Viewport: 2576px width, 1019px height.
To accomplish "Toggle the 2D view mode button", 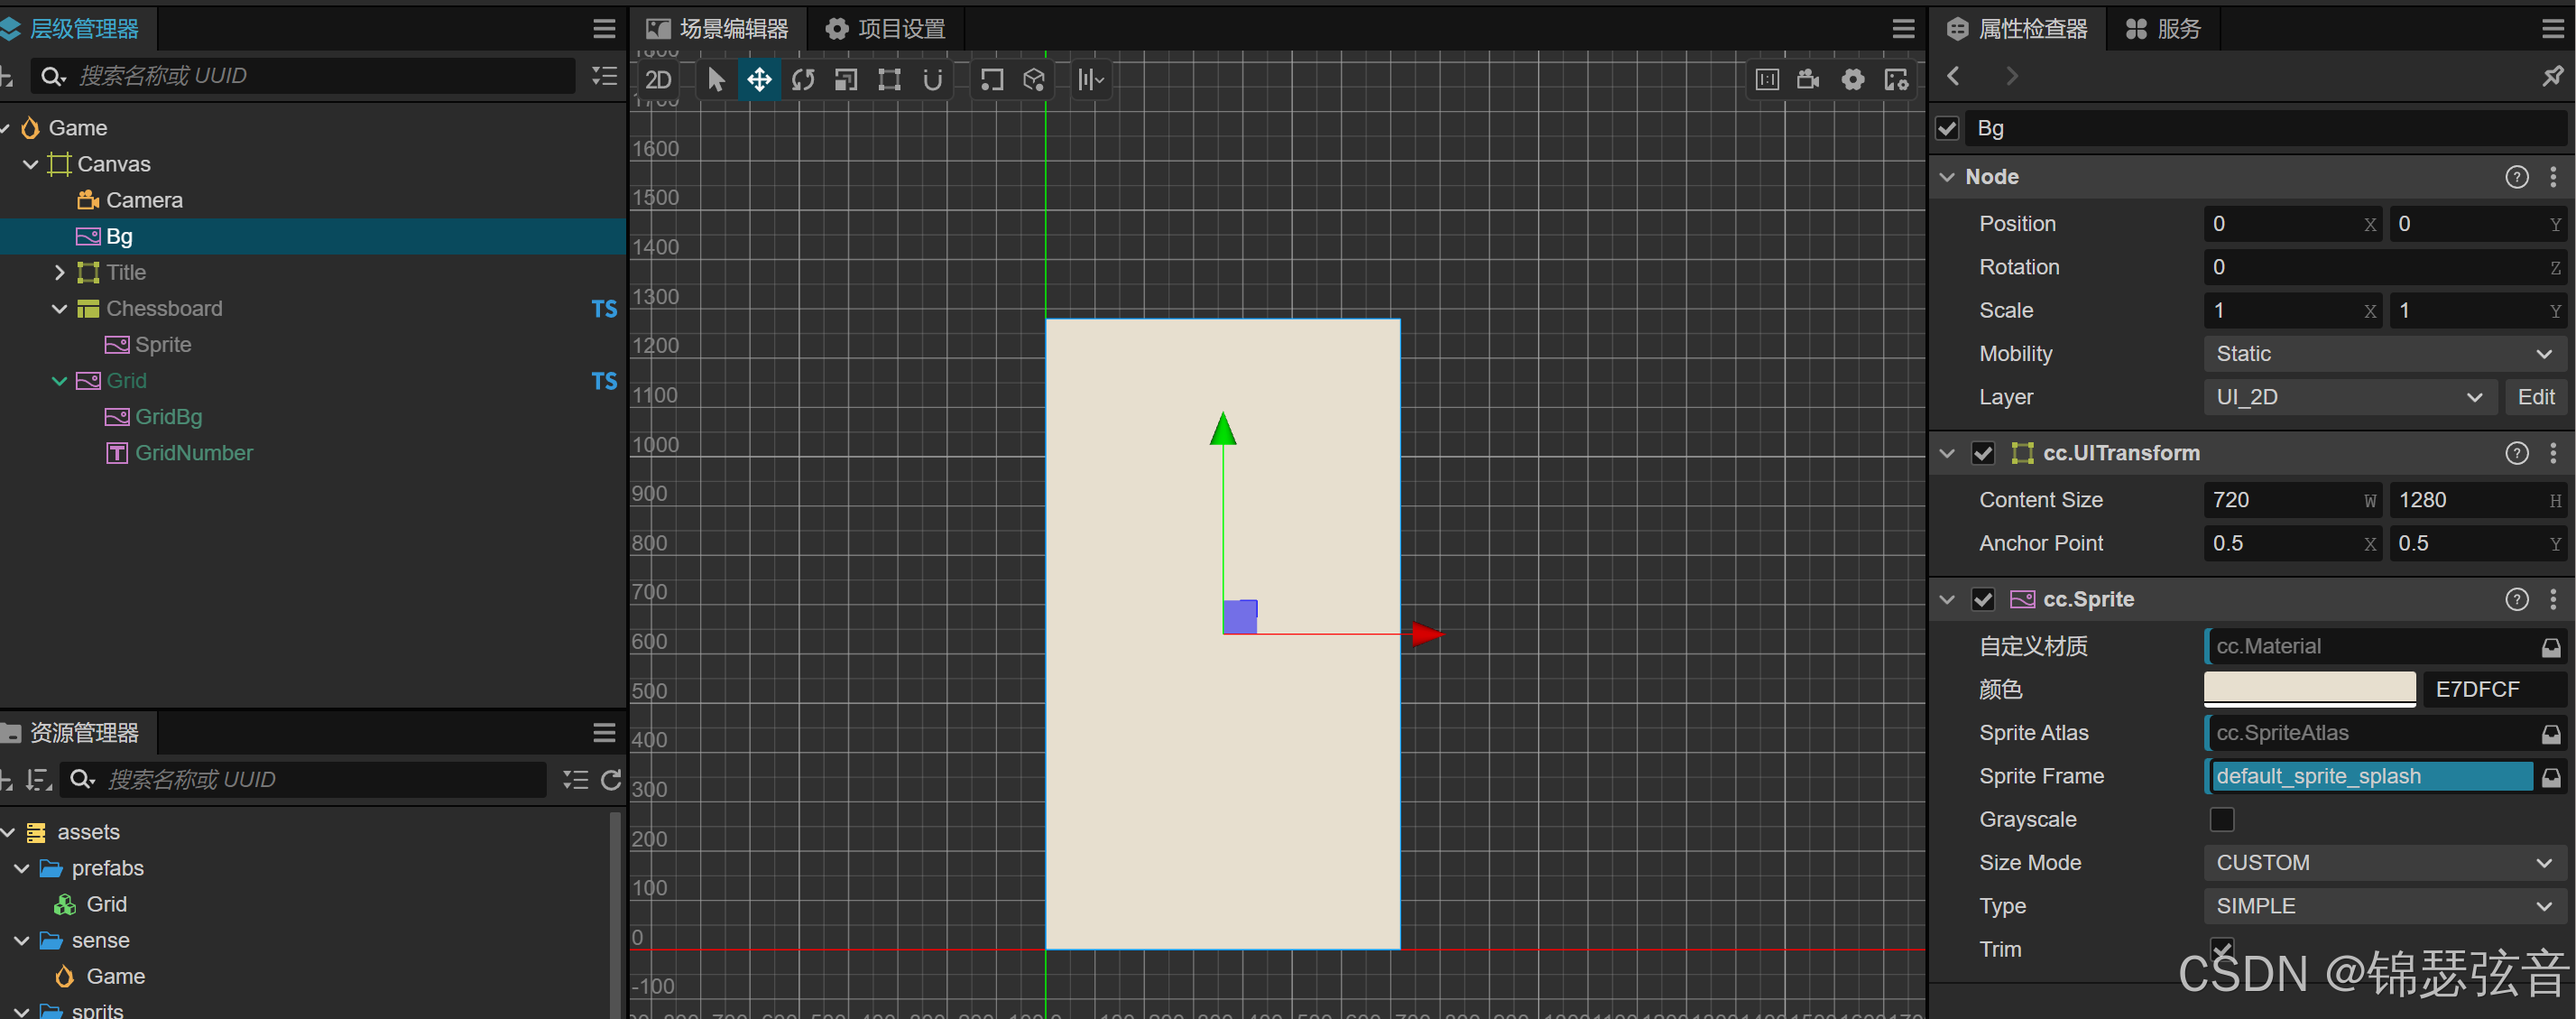I will coord(658,79).
